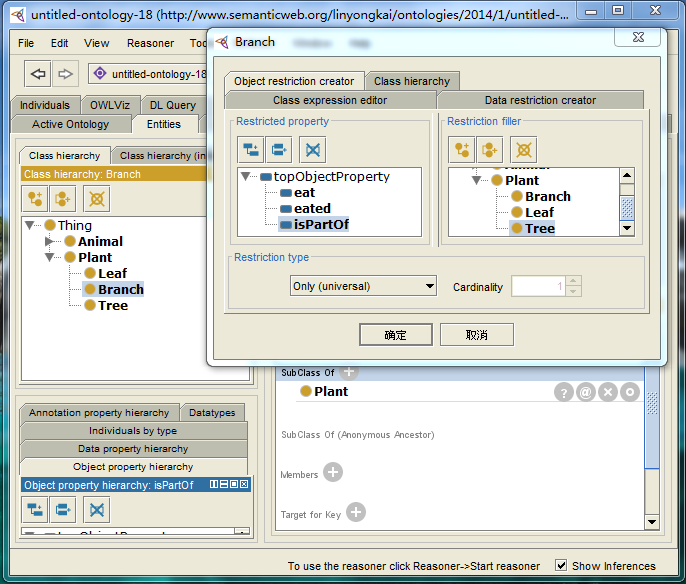Add subclass icon in Restriction filler panel
This screenshot has width=686, height=584.
[462, 150]
